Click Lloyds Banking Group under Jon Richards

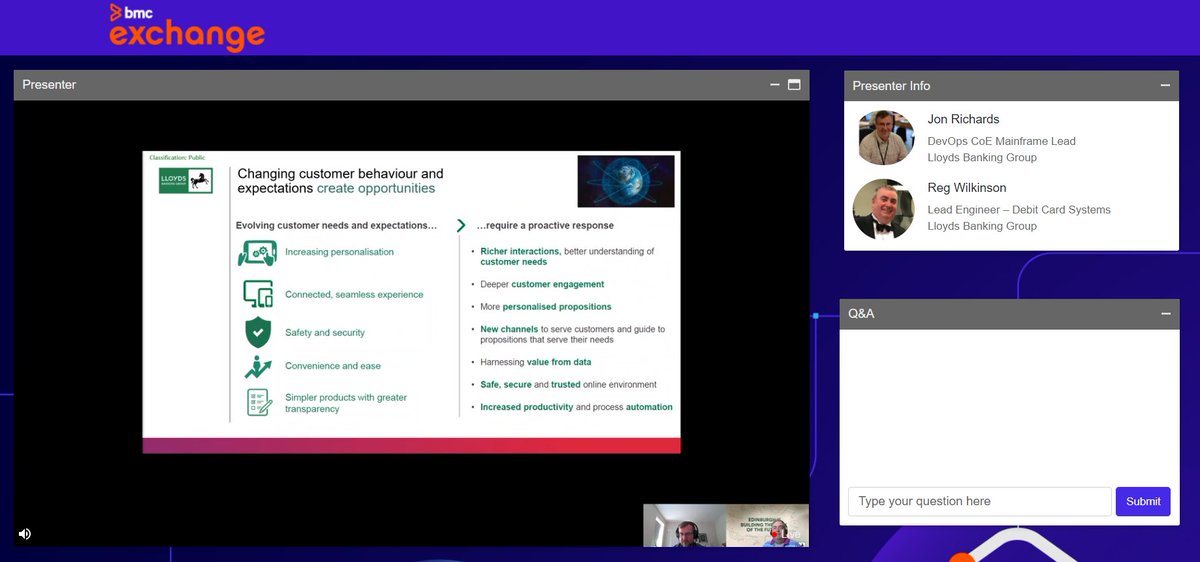point(982,158)
